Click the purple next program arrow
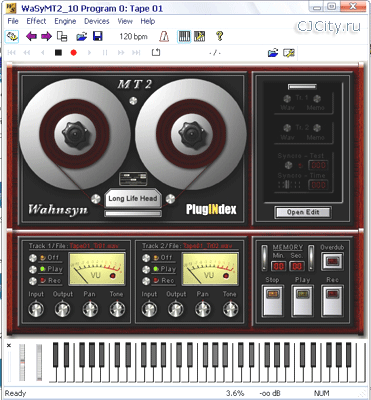The image size is (371, 400). pos(46,36)
